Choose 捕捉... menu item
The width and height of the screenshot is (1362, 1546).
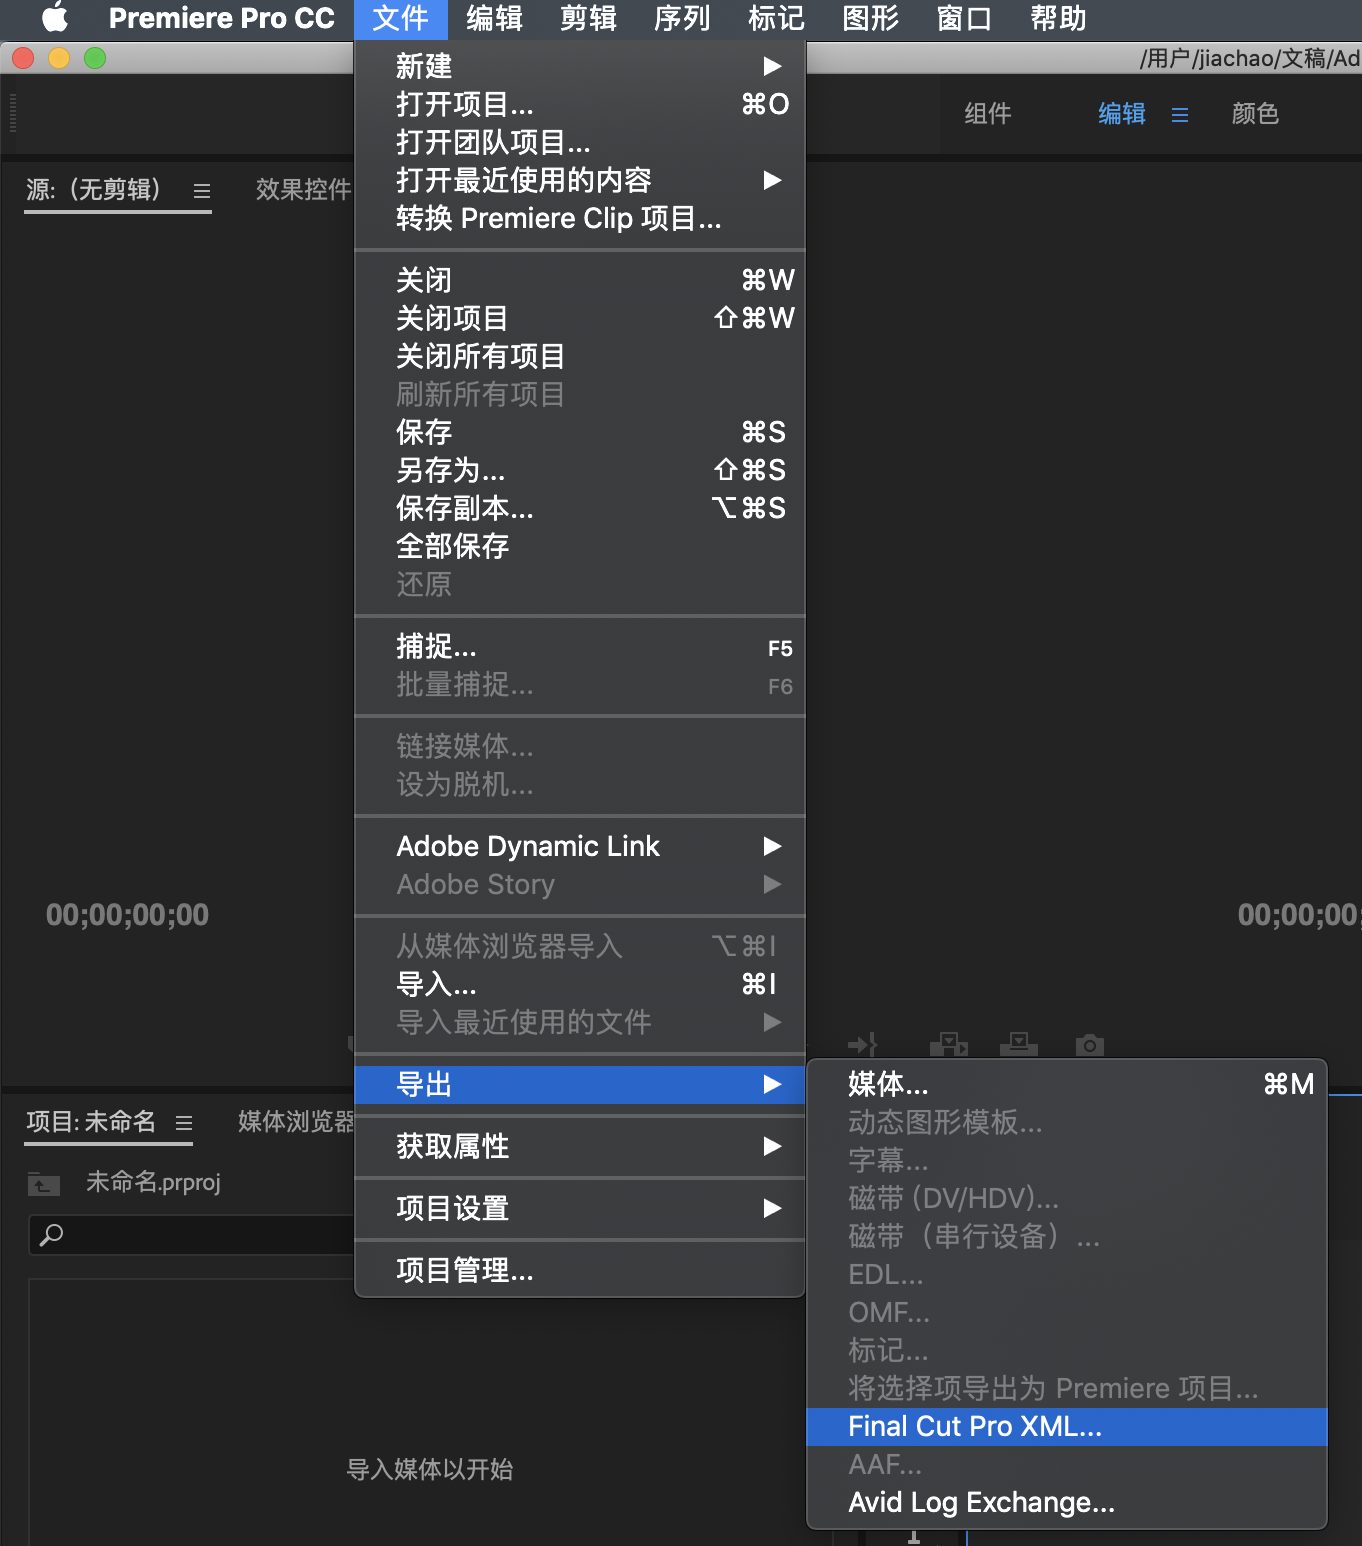point(580,647)
